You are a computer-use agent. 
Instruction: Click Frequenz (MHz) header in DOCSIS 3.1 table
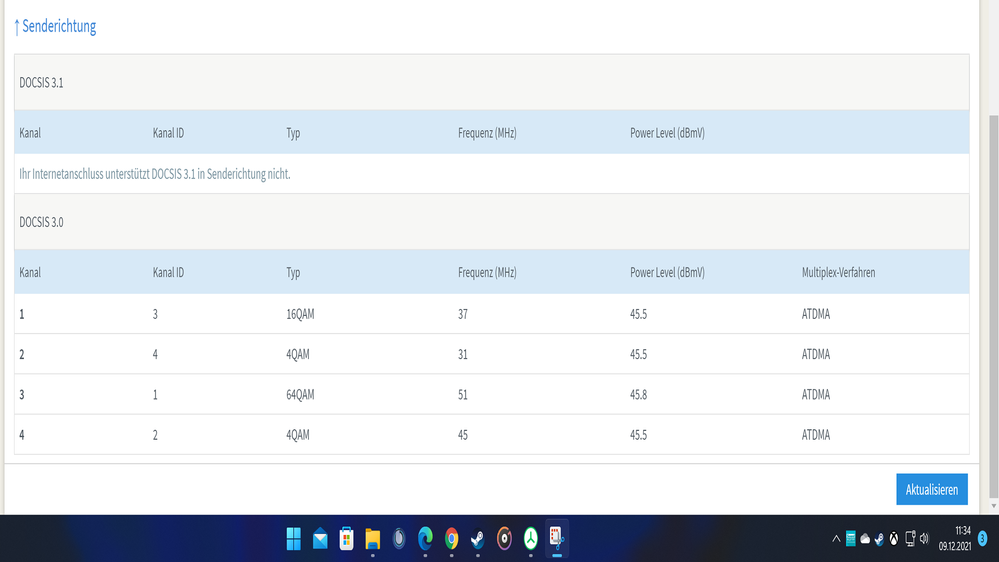click(x=487, y=133)
